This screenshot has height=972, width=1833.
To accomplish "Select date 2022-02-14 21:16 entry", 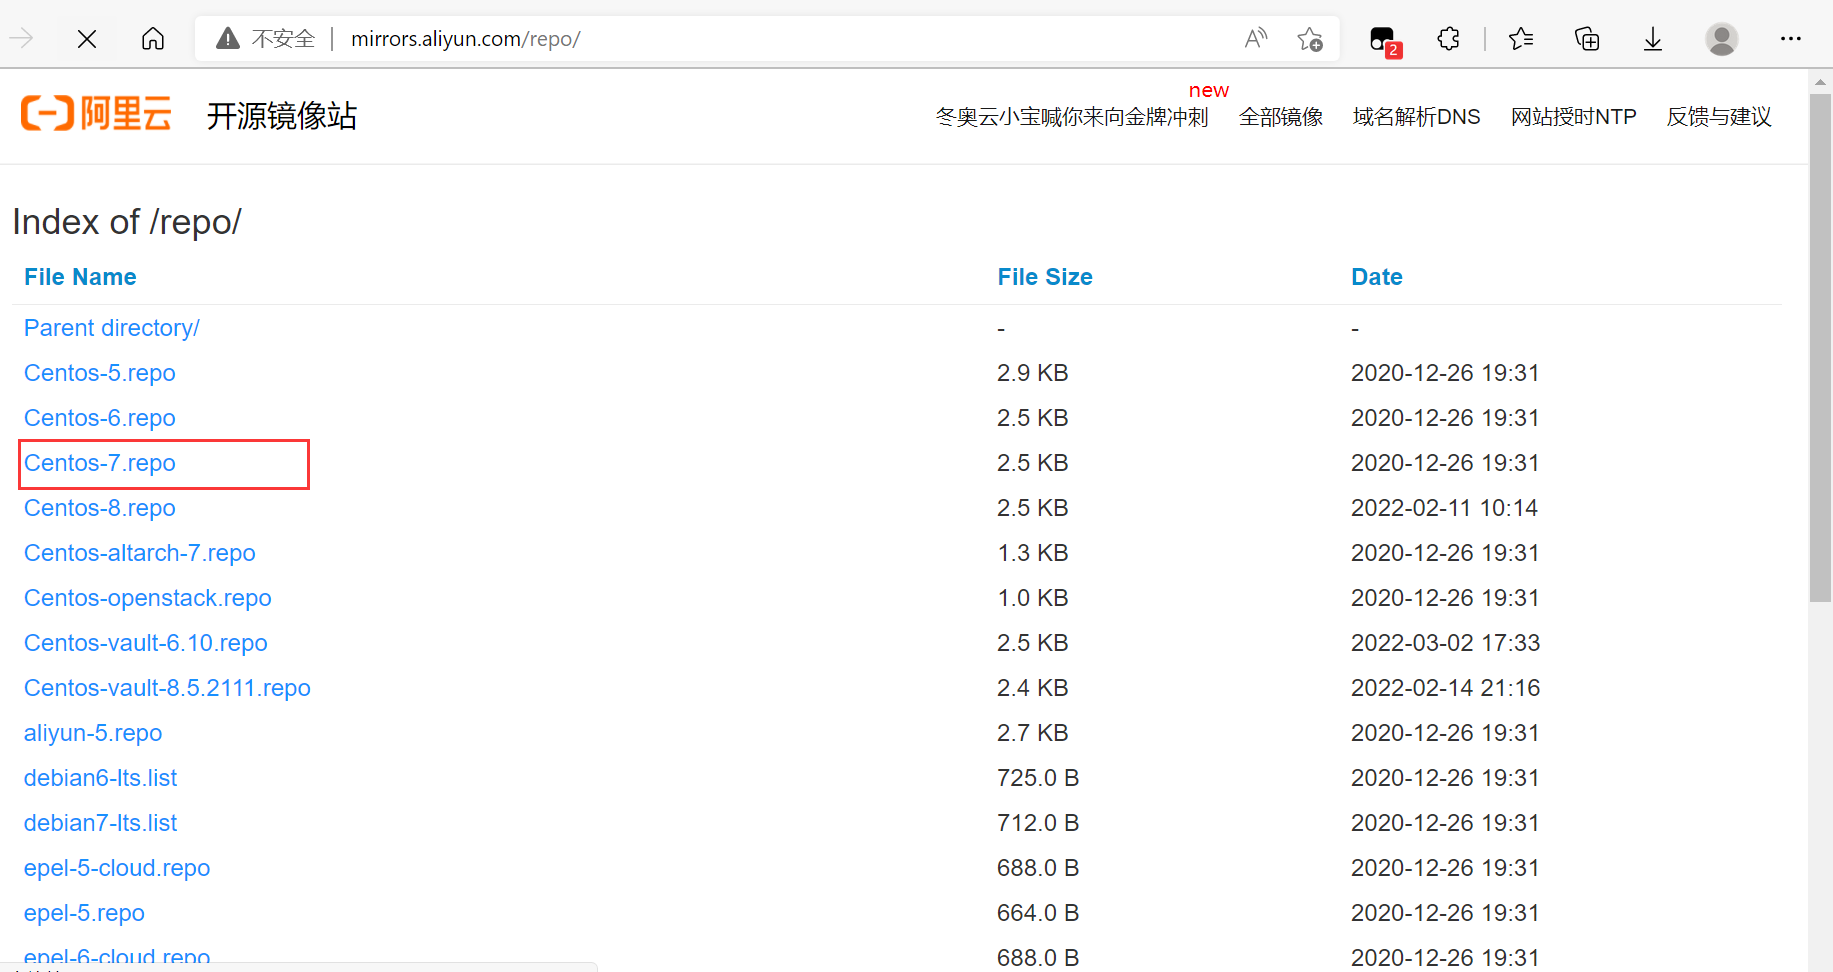I will pos(1445,688).
